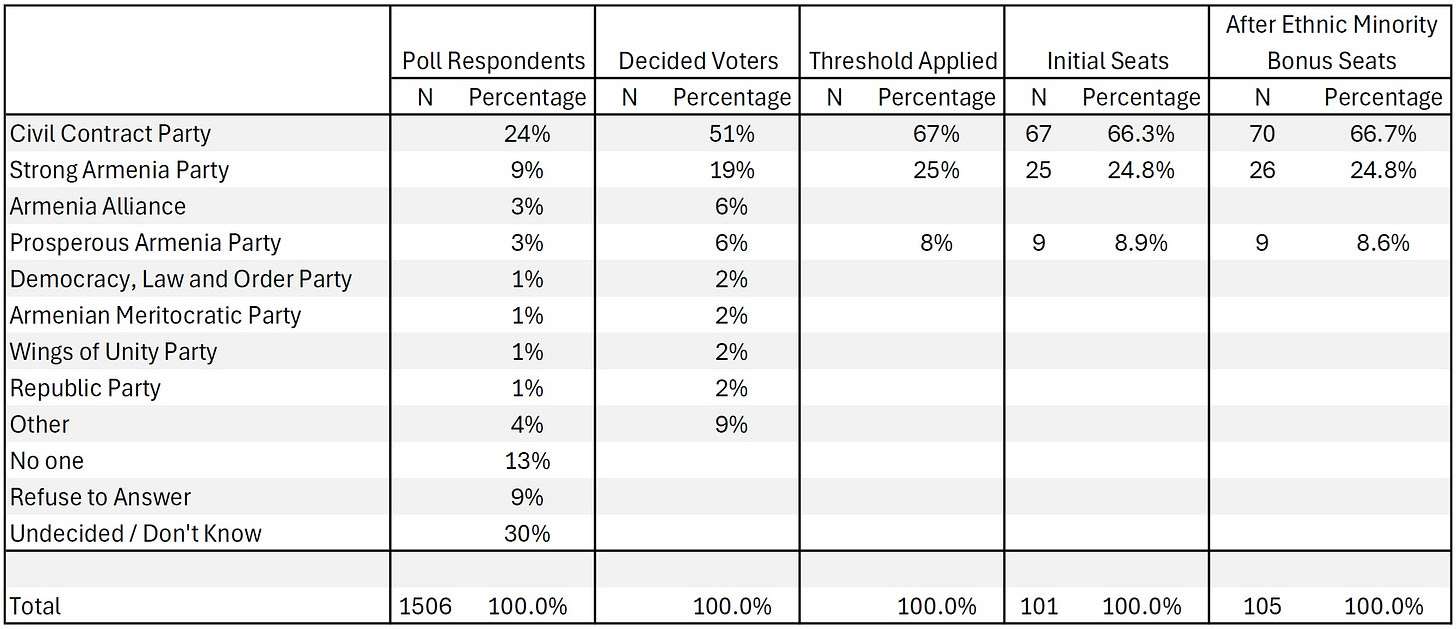This screenshot has width=1456, height=629.
Task: Select the Strong Armenia Party row label
Action: (119, 170)
